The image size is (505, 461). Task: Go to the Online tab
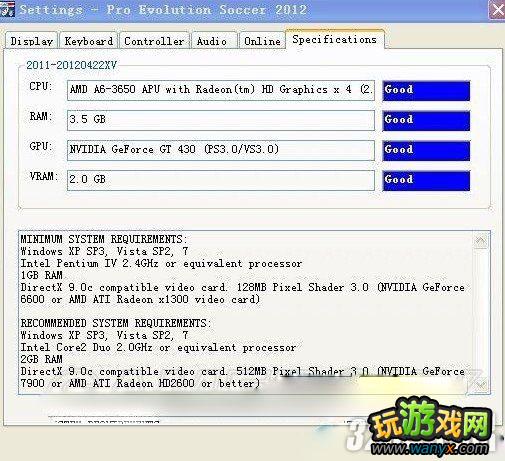(262, 41)
